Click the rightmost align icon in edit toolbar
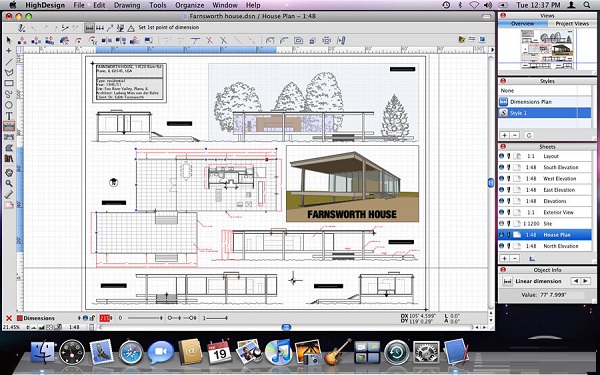 (x=341, y=40)
